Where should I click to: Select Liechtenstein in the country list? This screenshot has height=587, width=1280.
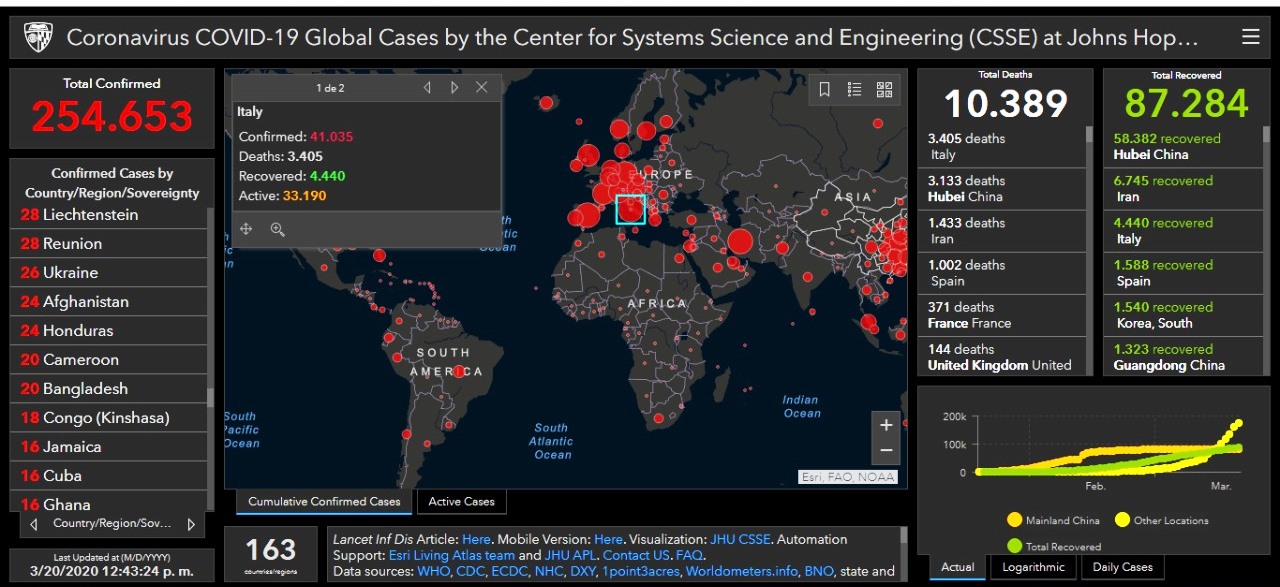click(x=108, y=215)
